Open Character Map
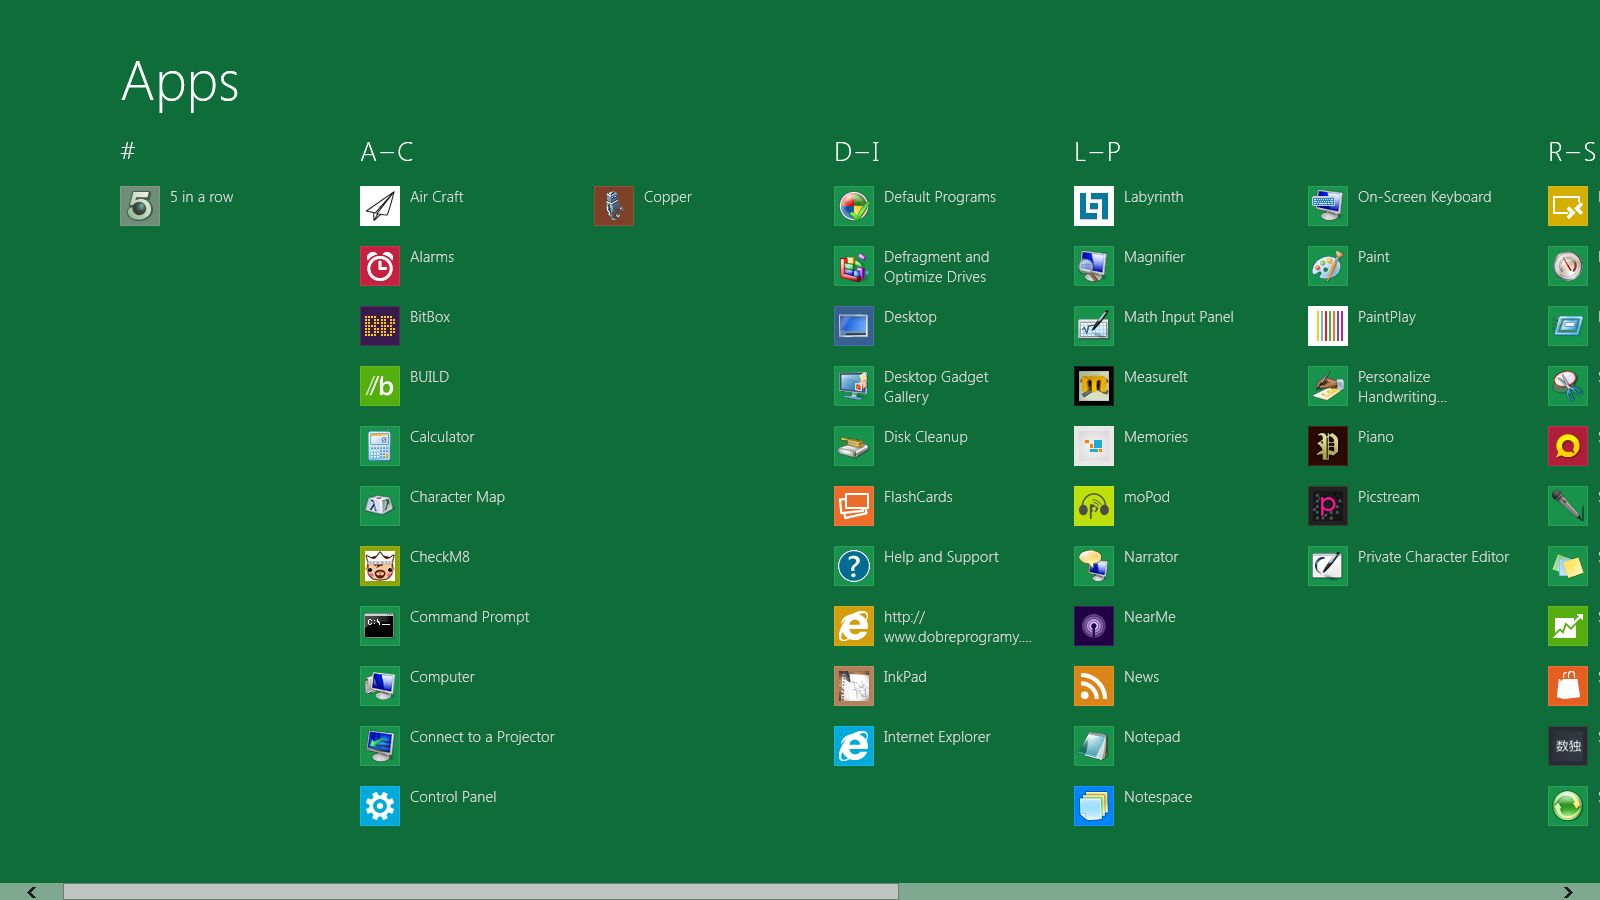The width and height of the screenshot is (1600, 900). [456, 497]
